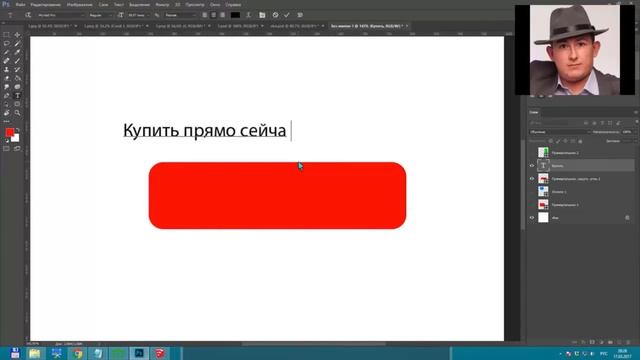Open the anti-aliasing method dropdown
This screenshot has height=360, width=640.
tap(180, 15)
